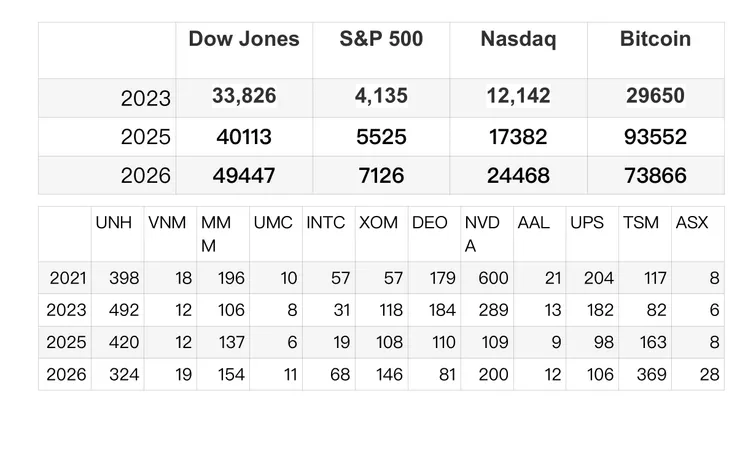Select the Nasdaq value 17382
The image size is (740, 451).
click(x=518, y=136)
